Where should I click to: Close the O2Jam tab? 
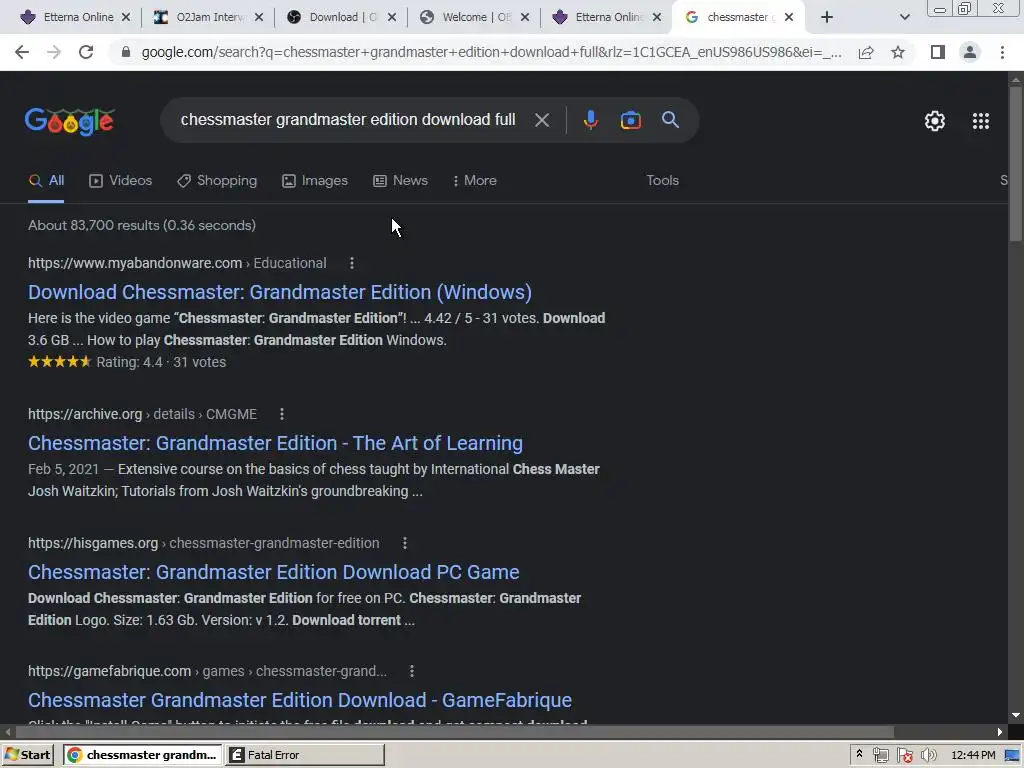click(259, 17)
